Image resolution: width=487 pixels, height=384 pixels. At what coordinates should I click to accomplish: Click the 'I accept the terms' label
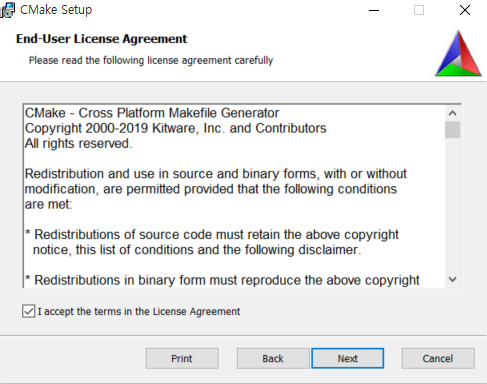point(139,311)
